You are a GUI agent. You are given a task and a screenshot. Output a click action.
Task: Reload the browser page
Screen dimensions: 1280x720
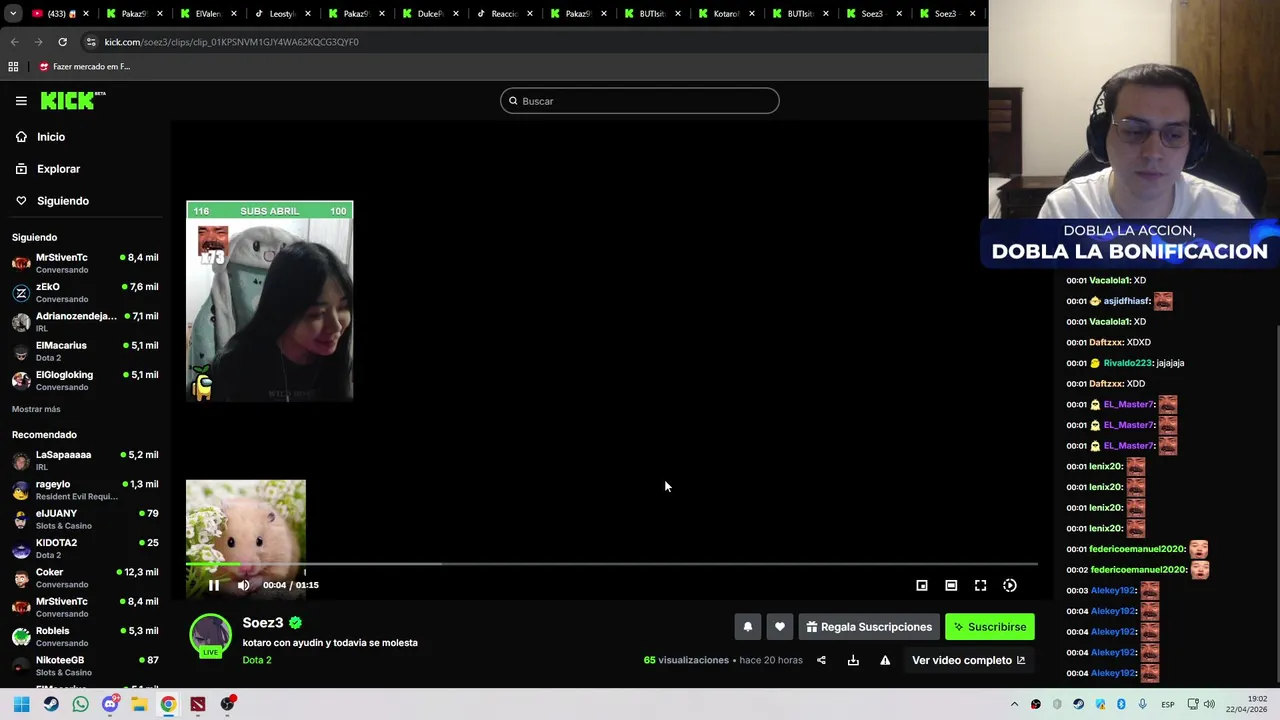tap(62, 42)
